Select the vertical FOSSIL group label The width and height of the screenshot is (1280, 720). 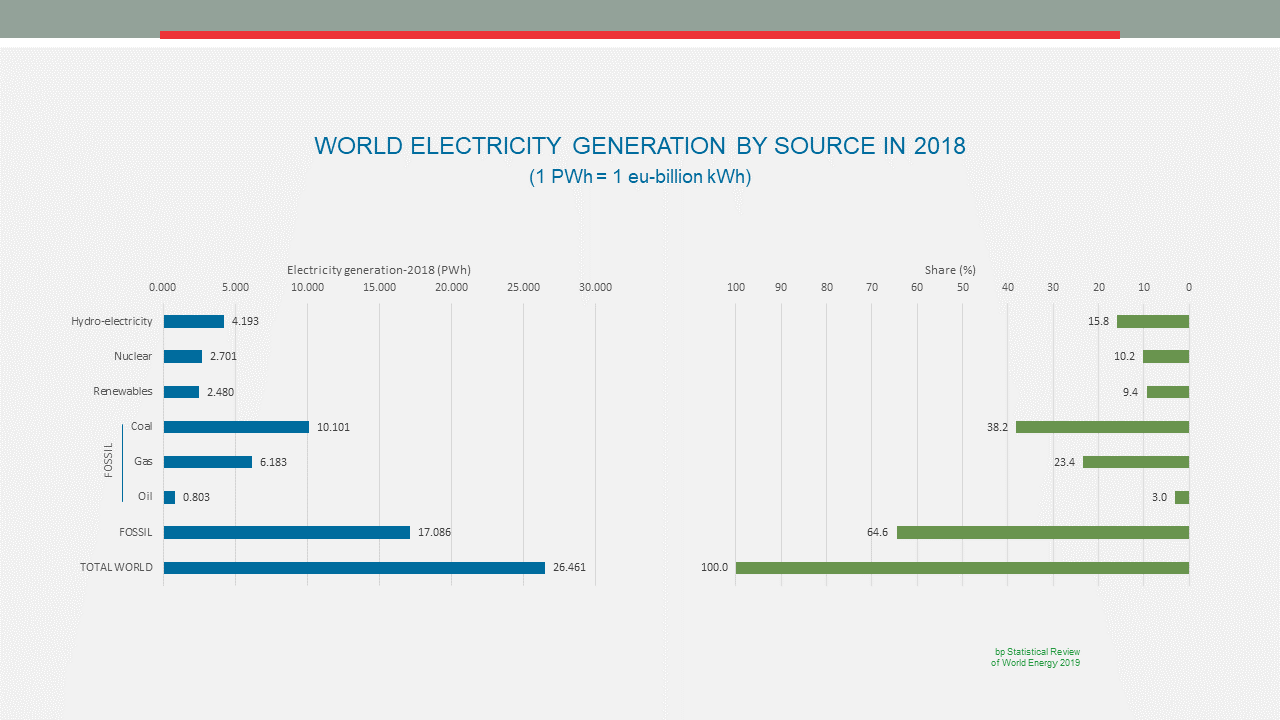click(x=109, y=461)
